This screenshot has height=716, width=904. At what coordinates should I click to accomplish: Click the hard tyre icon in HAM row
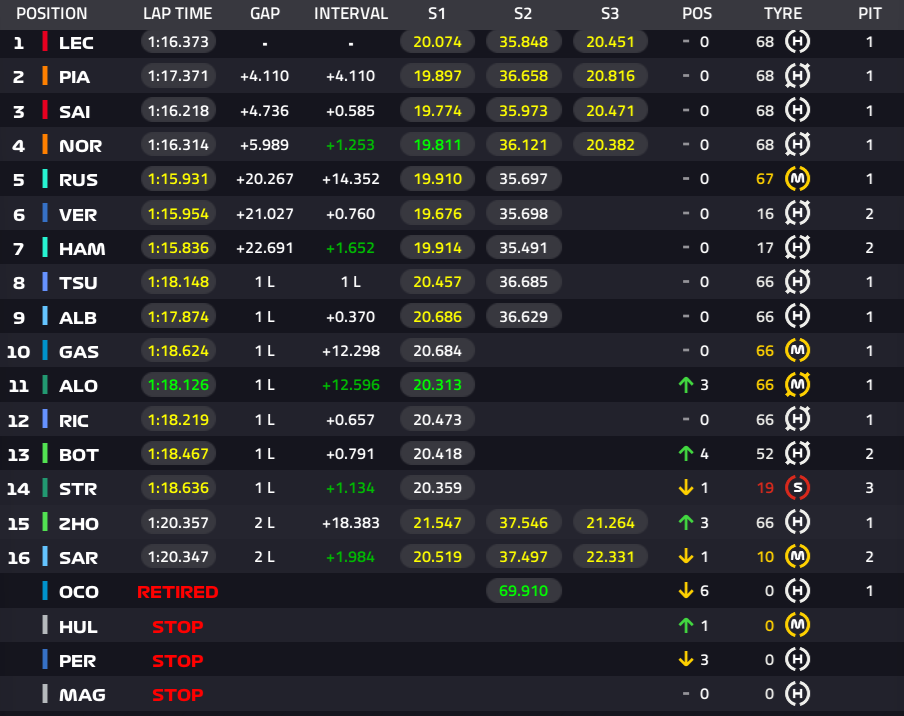pos(797,248)
